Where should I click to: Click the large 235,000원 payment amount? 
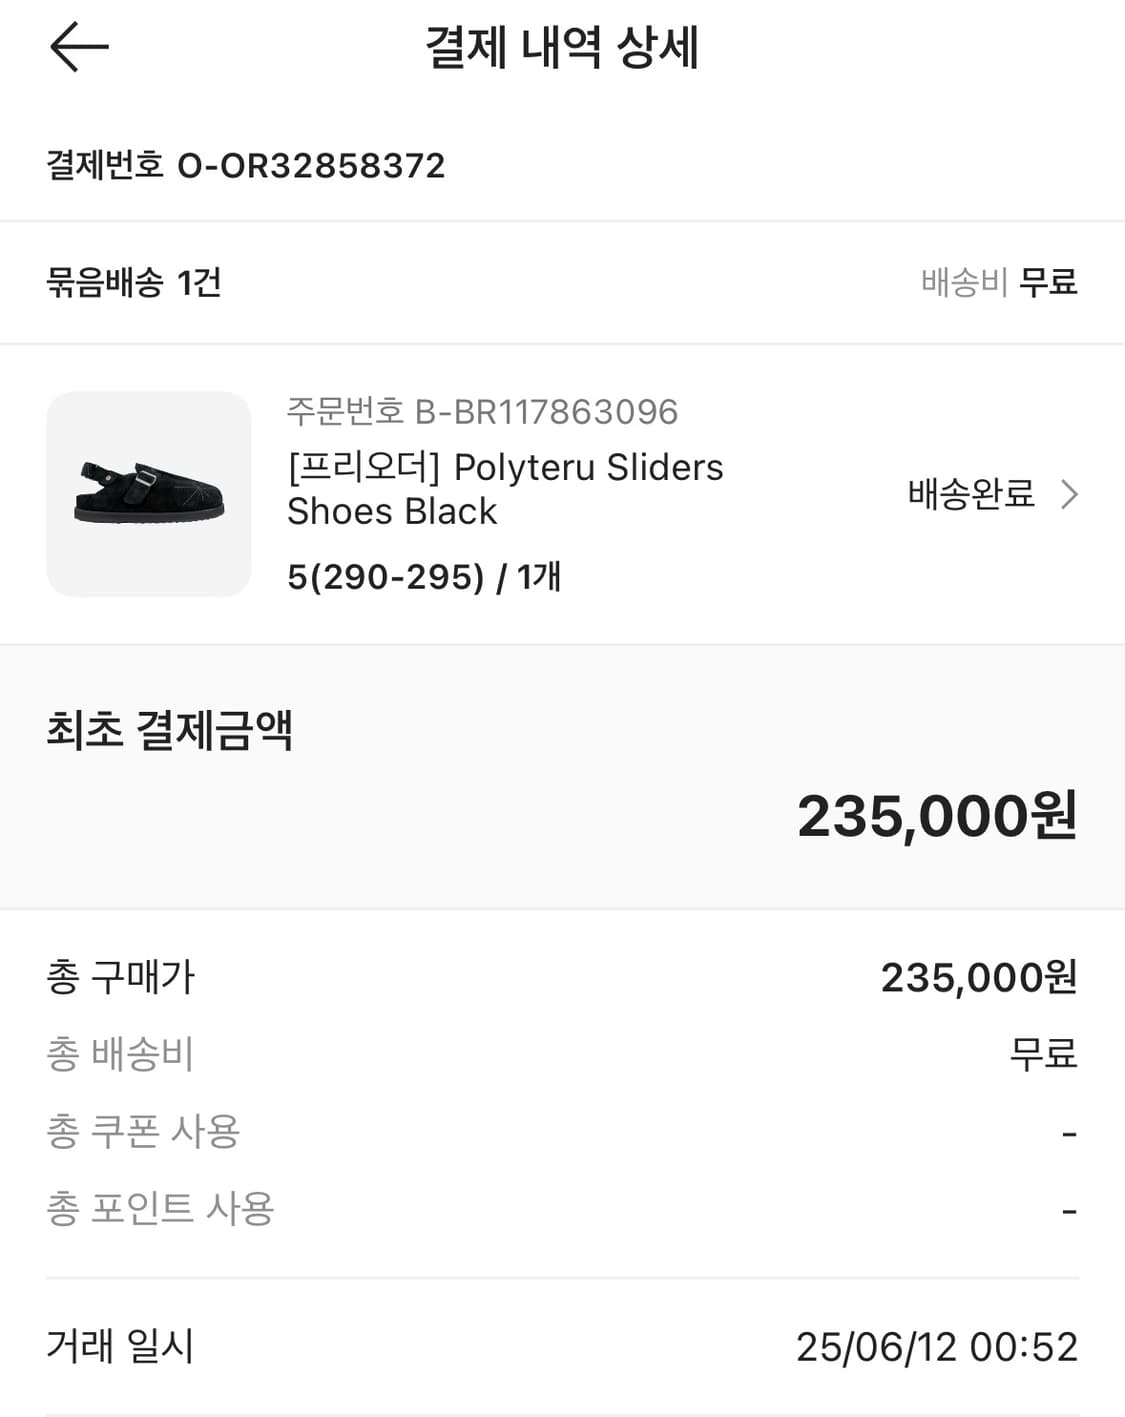936,816
